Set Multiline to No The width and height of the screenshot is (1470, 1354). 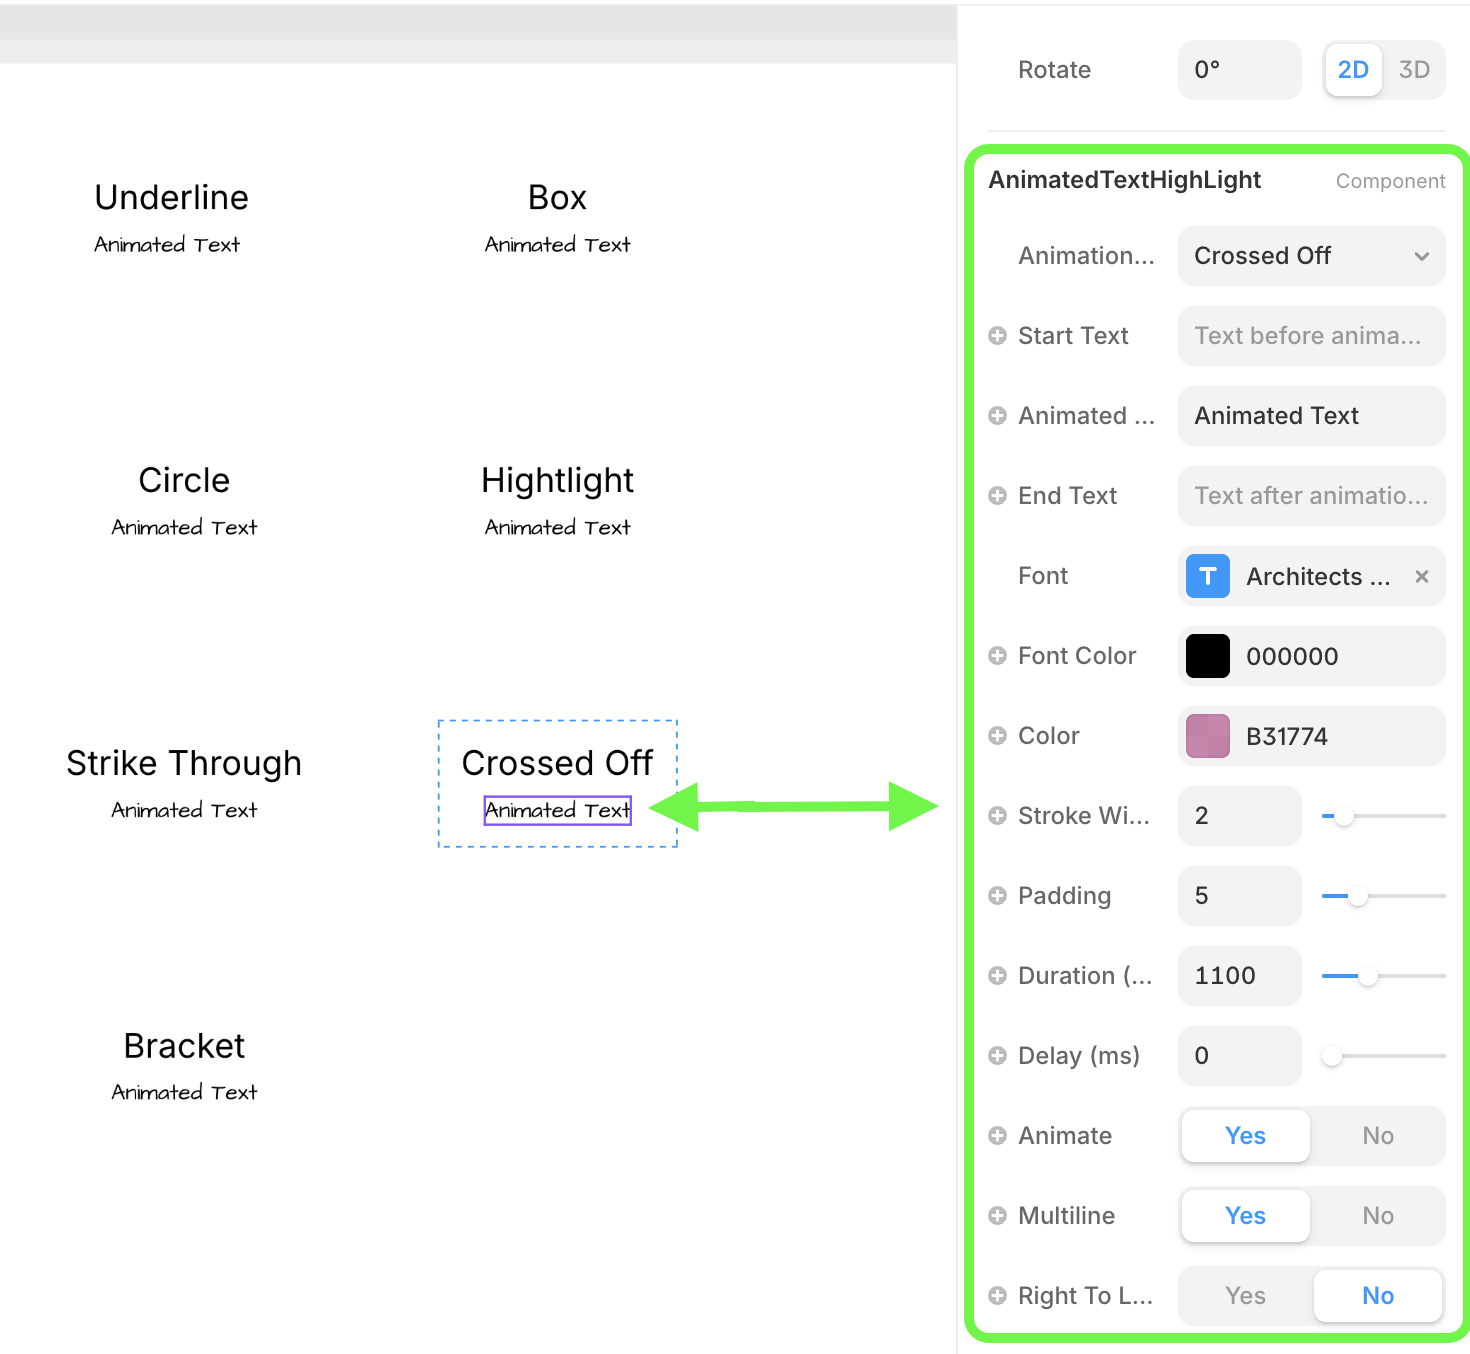tap(1377, 1216)
